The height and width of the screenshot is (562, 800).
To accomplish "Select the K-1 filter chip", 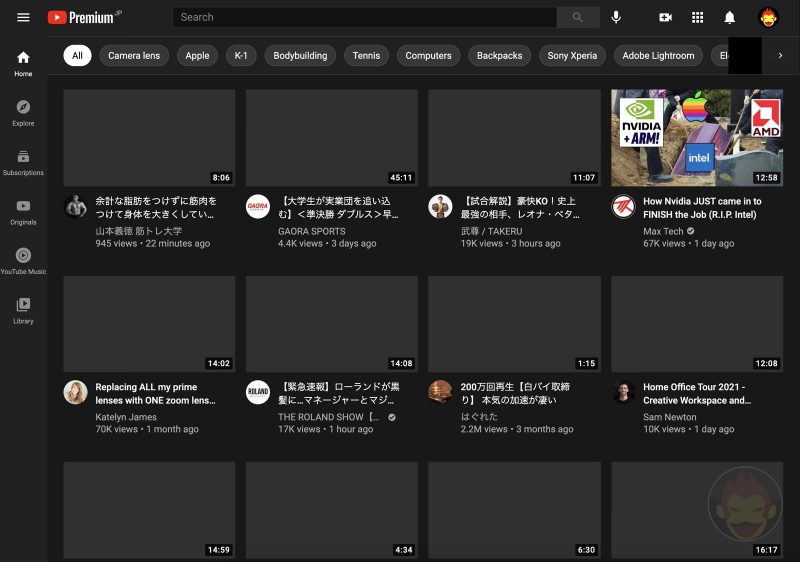I will pyautogui.click(x=241, y=56).
